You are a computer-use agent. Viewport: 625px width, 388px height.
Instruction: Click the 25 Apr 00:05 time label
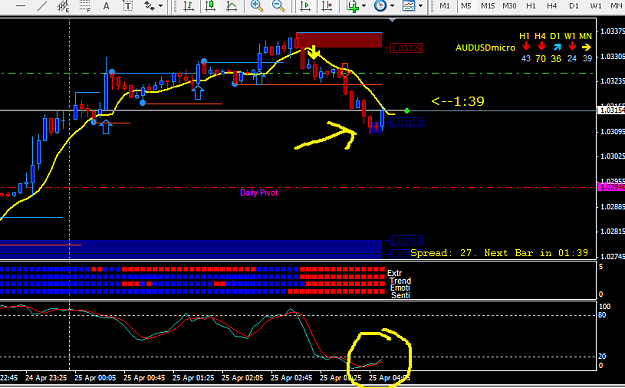(x=95, y=378)
